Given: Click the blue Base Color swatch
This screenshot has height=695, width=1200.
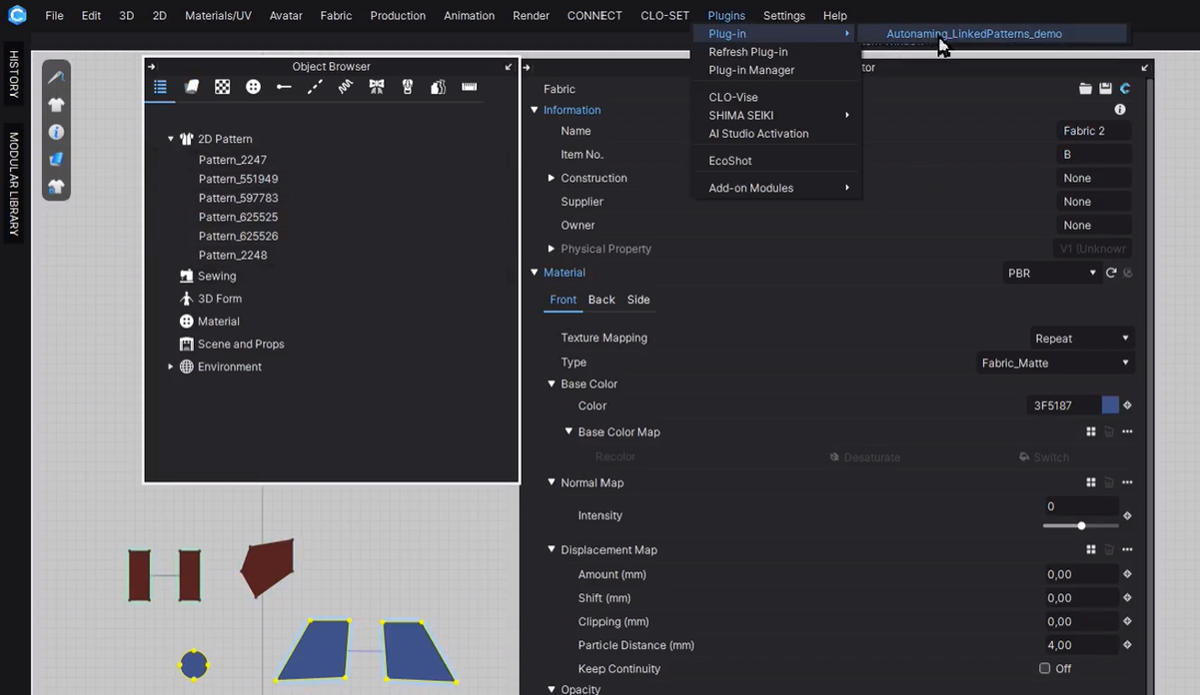Looking at the screenshot, I should coord(1110,405).
